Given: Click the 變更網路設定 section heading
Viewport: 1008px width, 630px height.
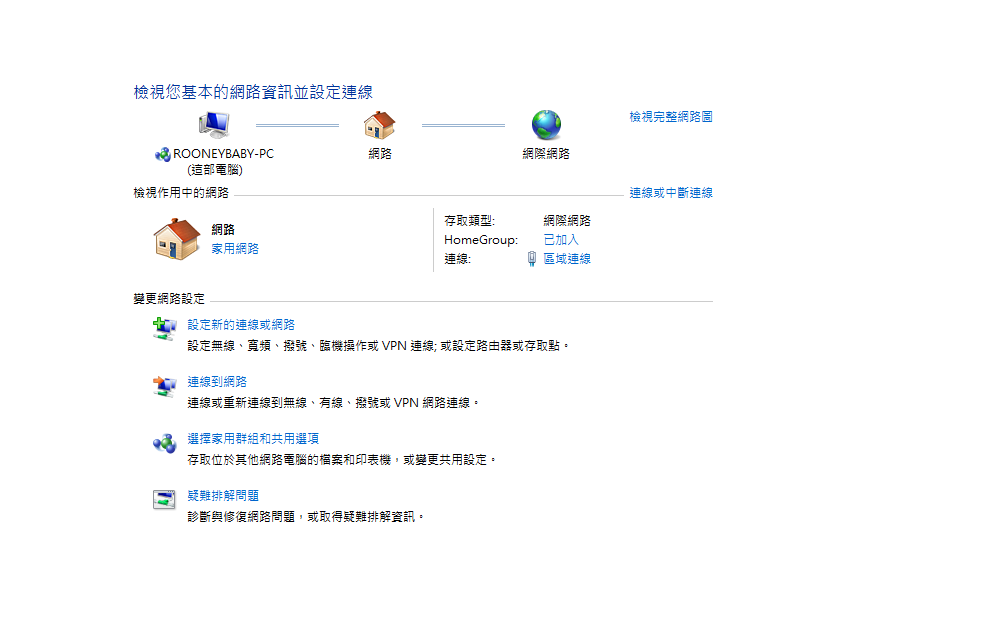Looking at the screenshot, I should (x=169, y=299).
